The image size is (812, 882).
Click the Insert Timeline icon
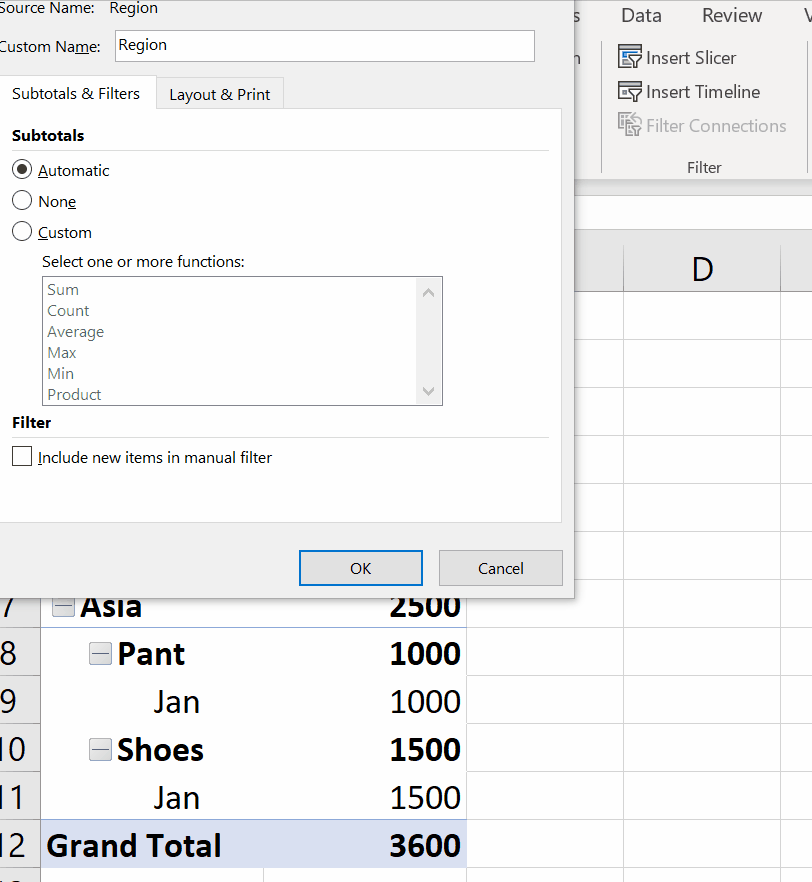point(629,91)
